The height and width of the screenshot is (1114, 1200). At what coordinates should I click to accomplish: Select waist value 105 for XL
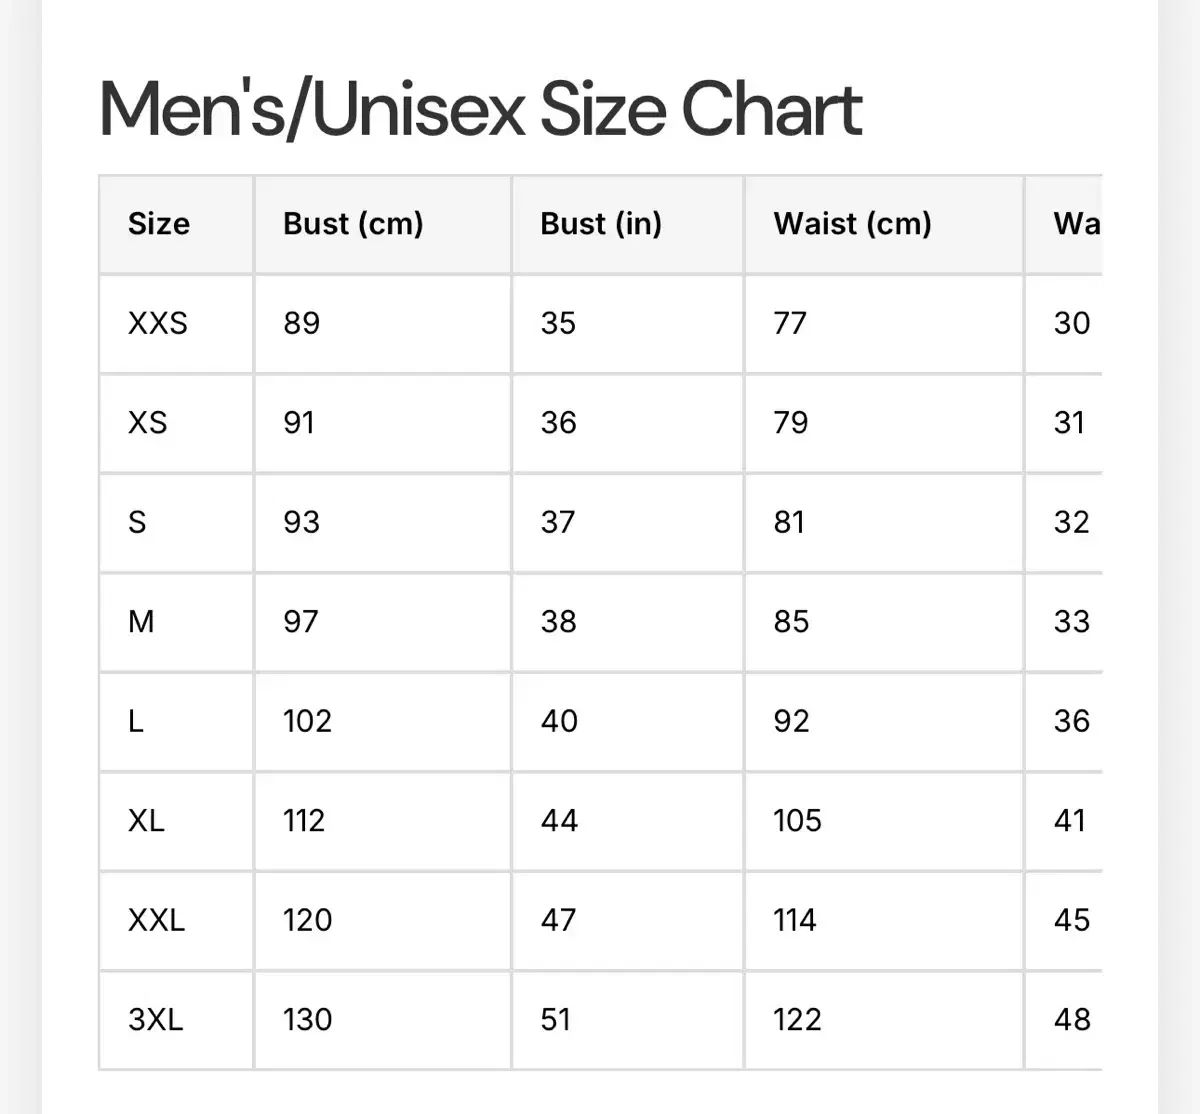click(x=797, y=820)
